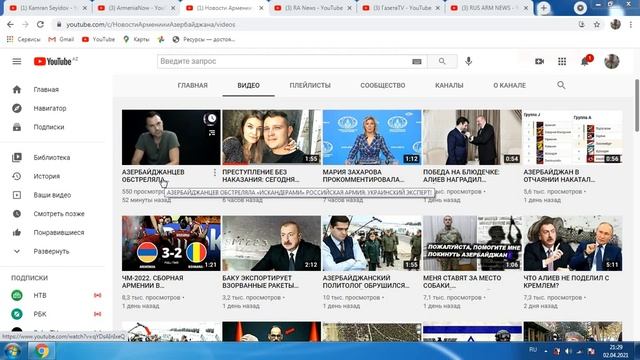
Task: Click the on-screen keyboard icon in search box
Action: coord(416,61)
